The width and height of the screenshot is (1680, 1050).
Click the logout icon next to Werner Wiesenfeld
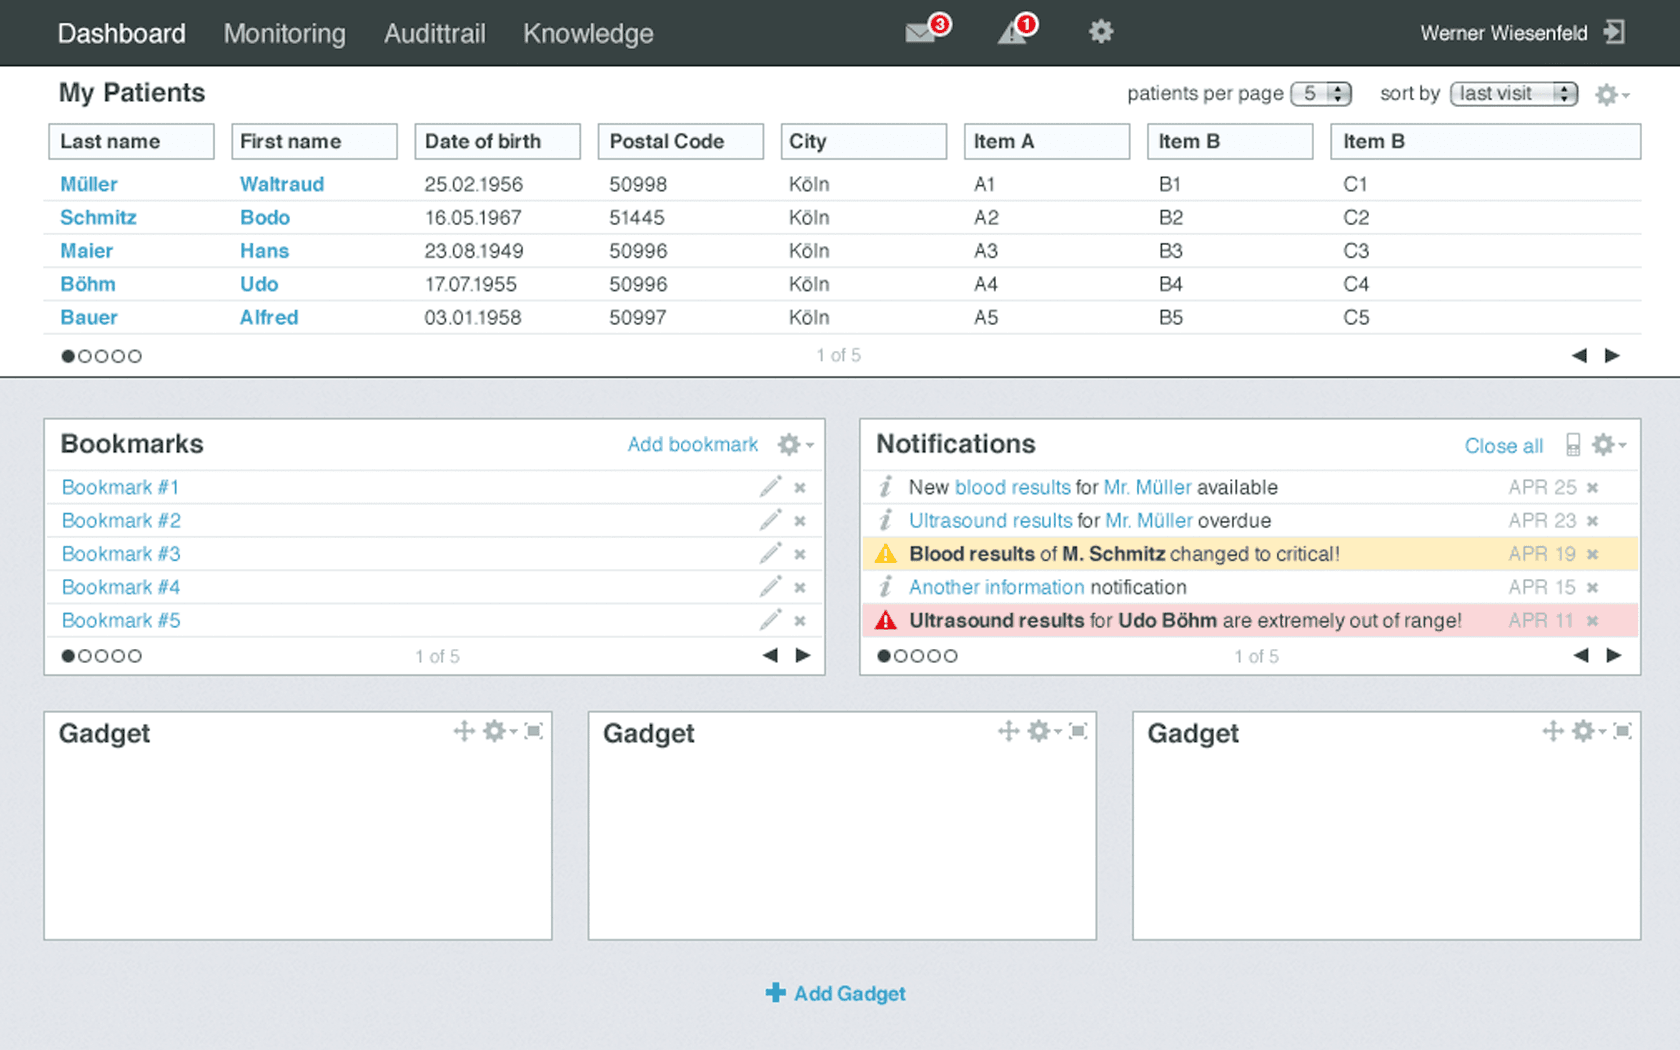[1614, 32]
